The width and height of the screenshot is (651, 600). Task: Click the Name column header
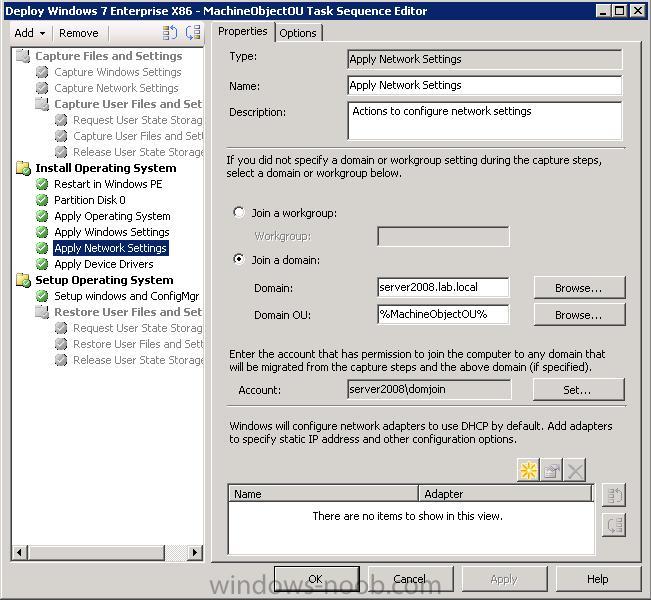tap(323, 494)
